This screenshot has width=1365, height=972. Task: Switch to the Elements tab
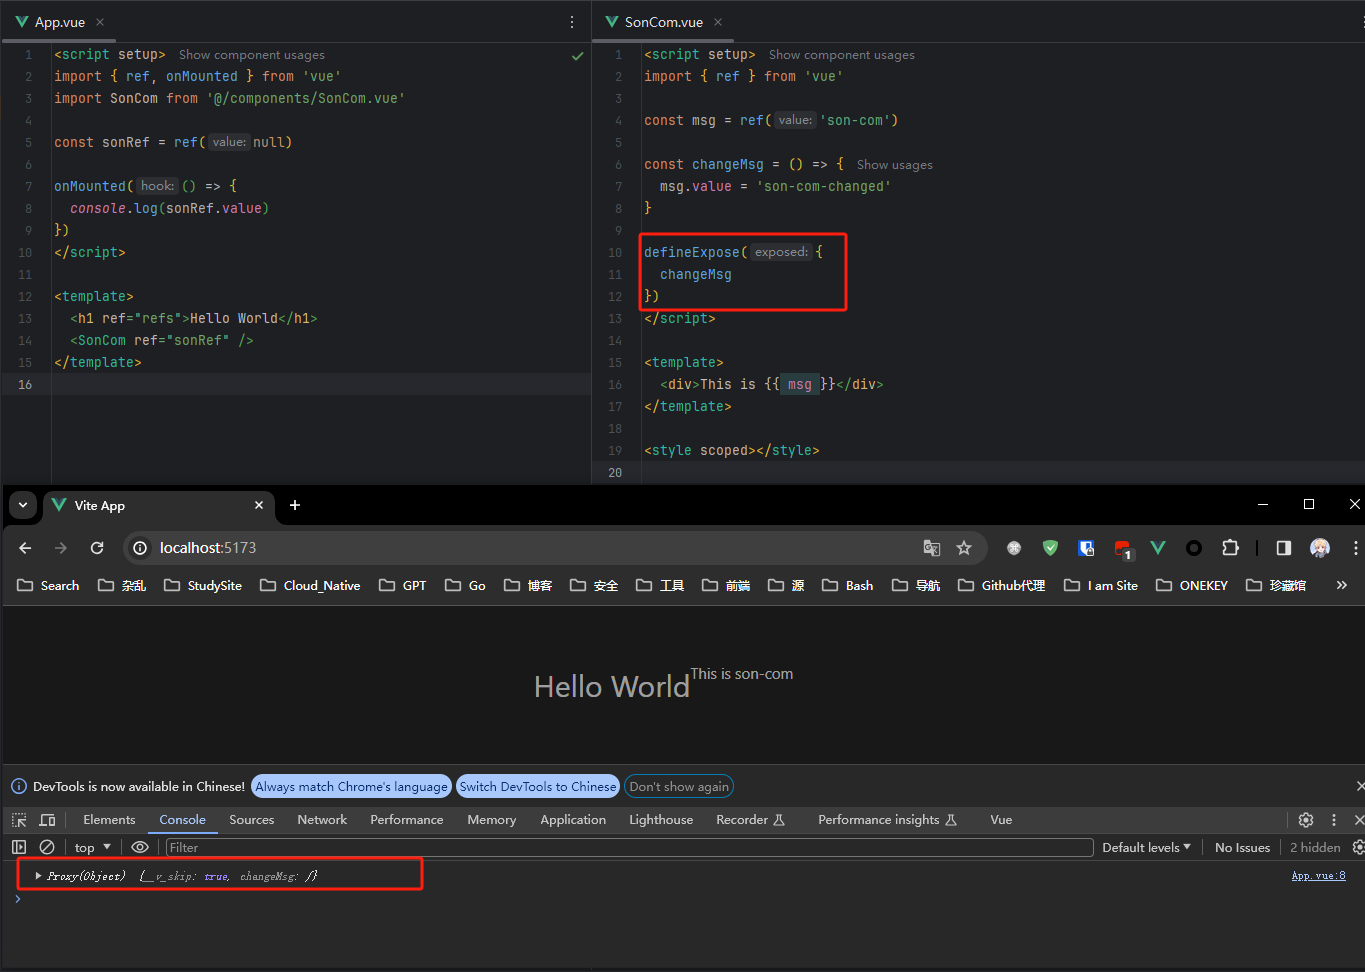pyautogui.click(x=109, y=820)
